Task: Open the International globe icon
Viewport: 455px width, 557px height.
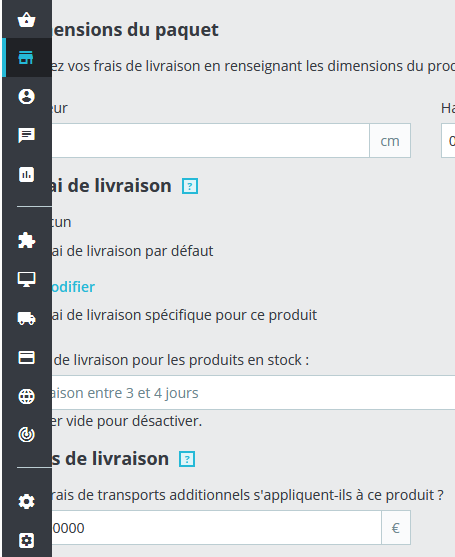Action: (27, 396)
